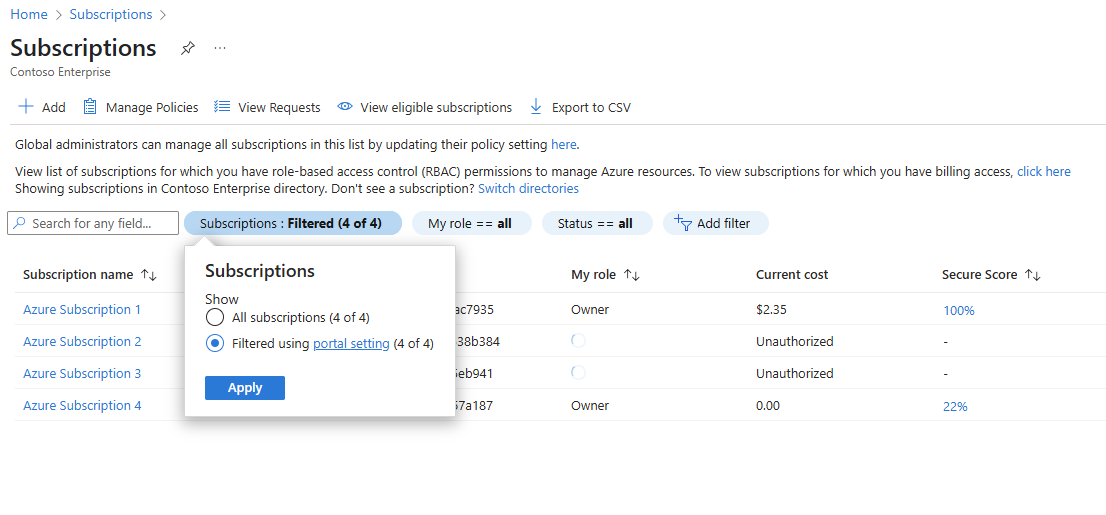Click the View Requests list icon
Viewport: 1106px width, 515px height.
pyautogui.click(x=222, y=107)
